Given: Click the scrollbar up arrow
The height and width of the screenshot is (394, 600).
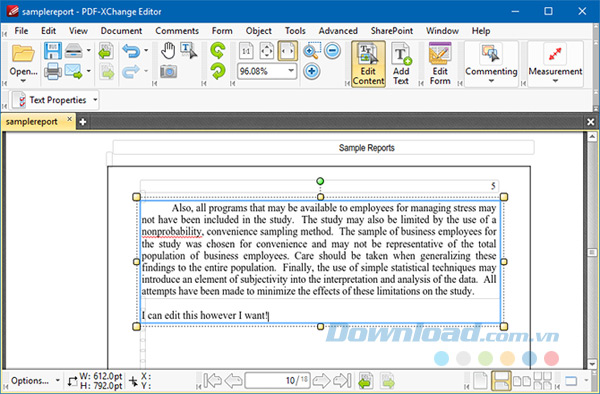Looking at the screenshot, I should pos(592,137).
